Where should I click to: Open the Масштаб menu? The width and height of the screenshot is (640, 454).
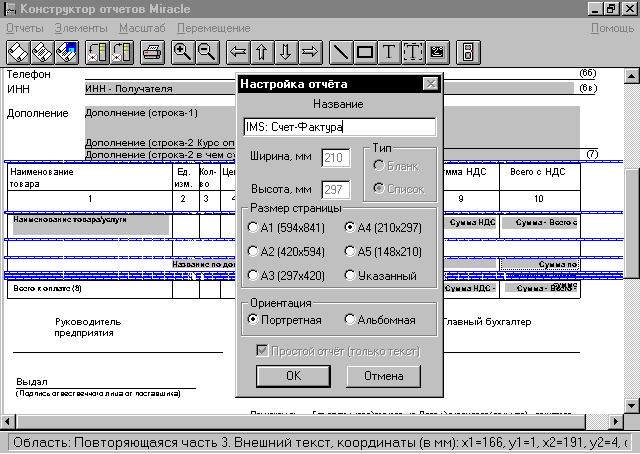[x=141, y=28]
